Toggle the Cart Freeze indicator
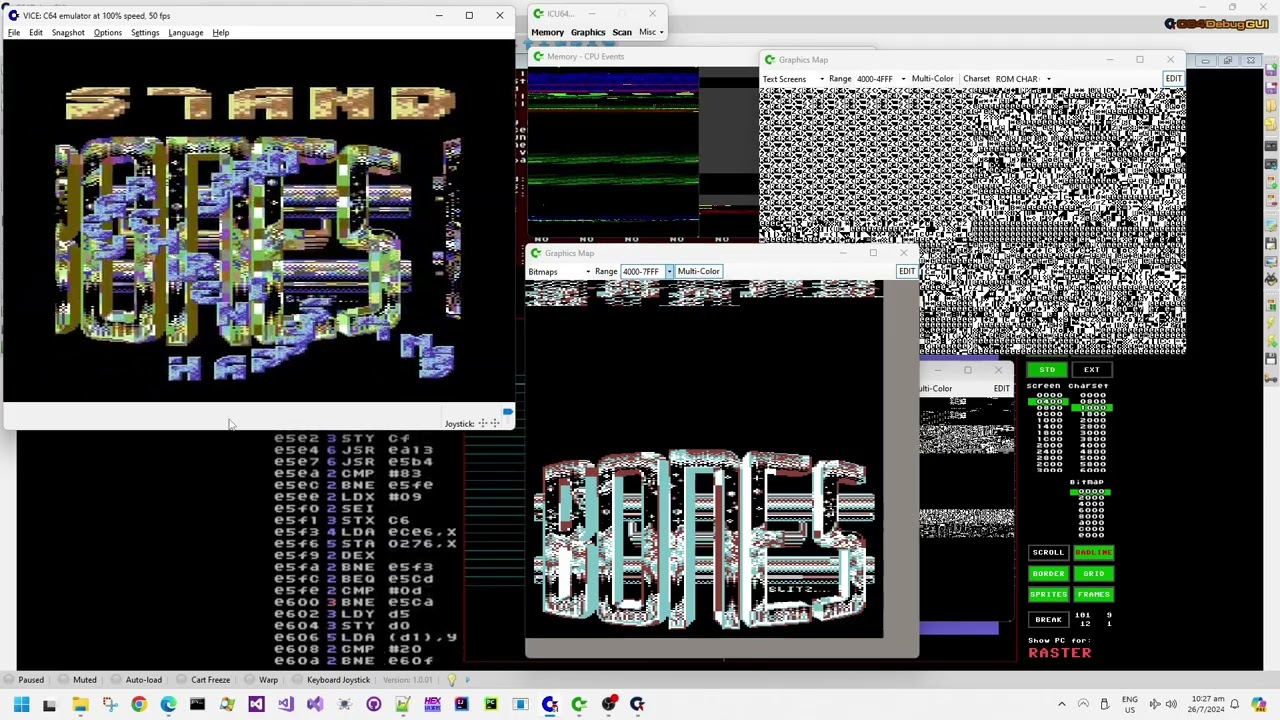 click(x=204, y=680)
